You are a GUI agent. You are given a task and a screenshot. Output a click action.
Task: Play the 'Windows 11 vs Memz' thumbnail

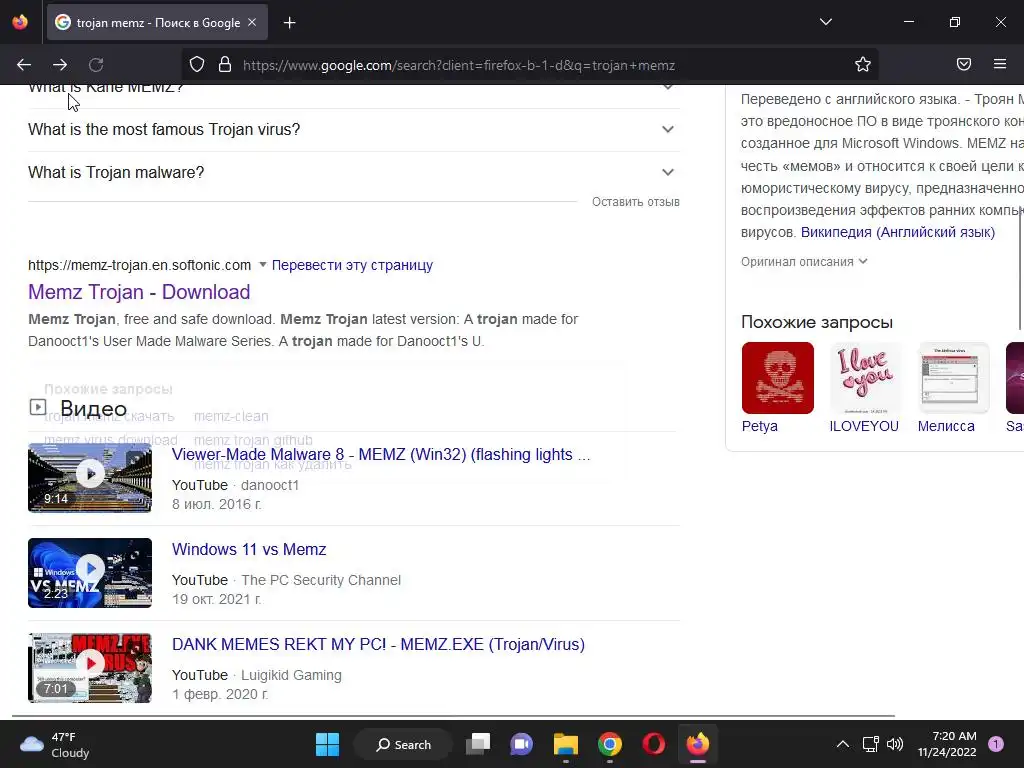click(90, 573)
